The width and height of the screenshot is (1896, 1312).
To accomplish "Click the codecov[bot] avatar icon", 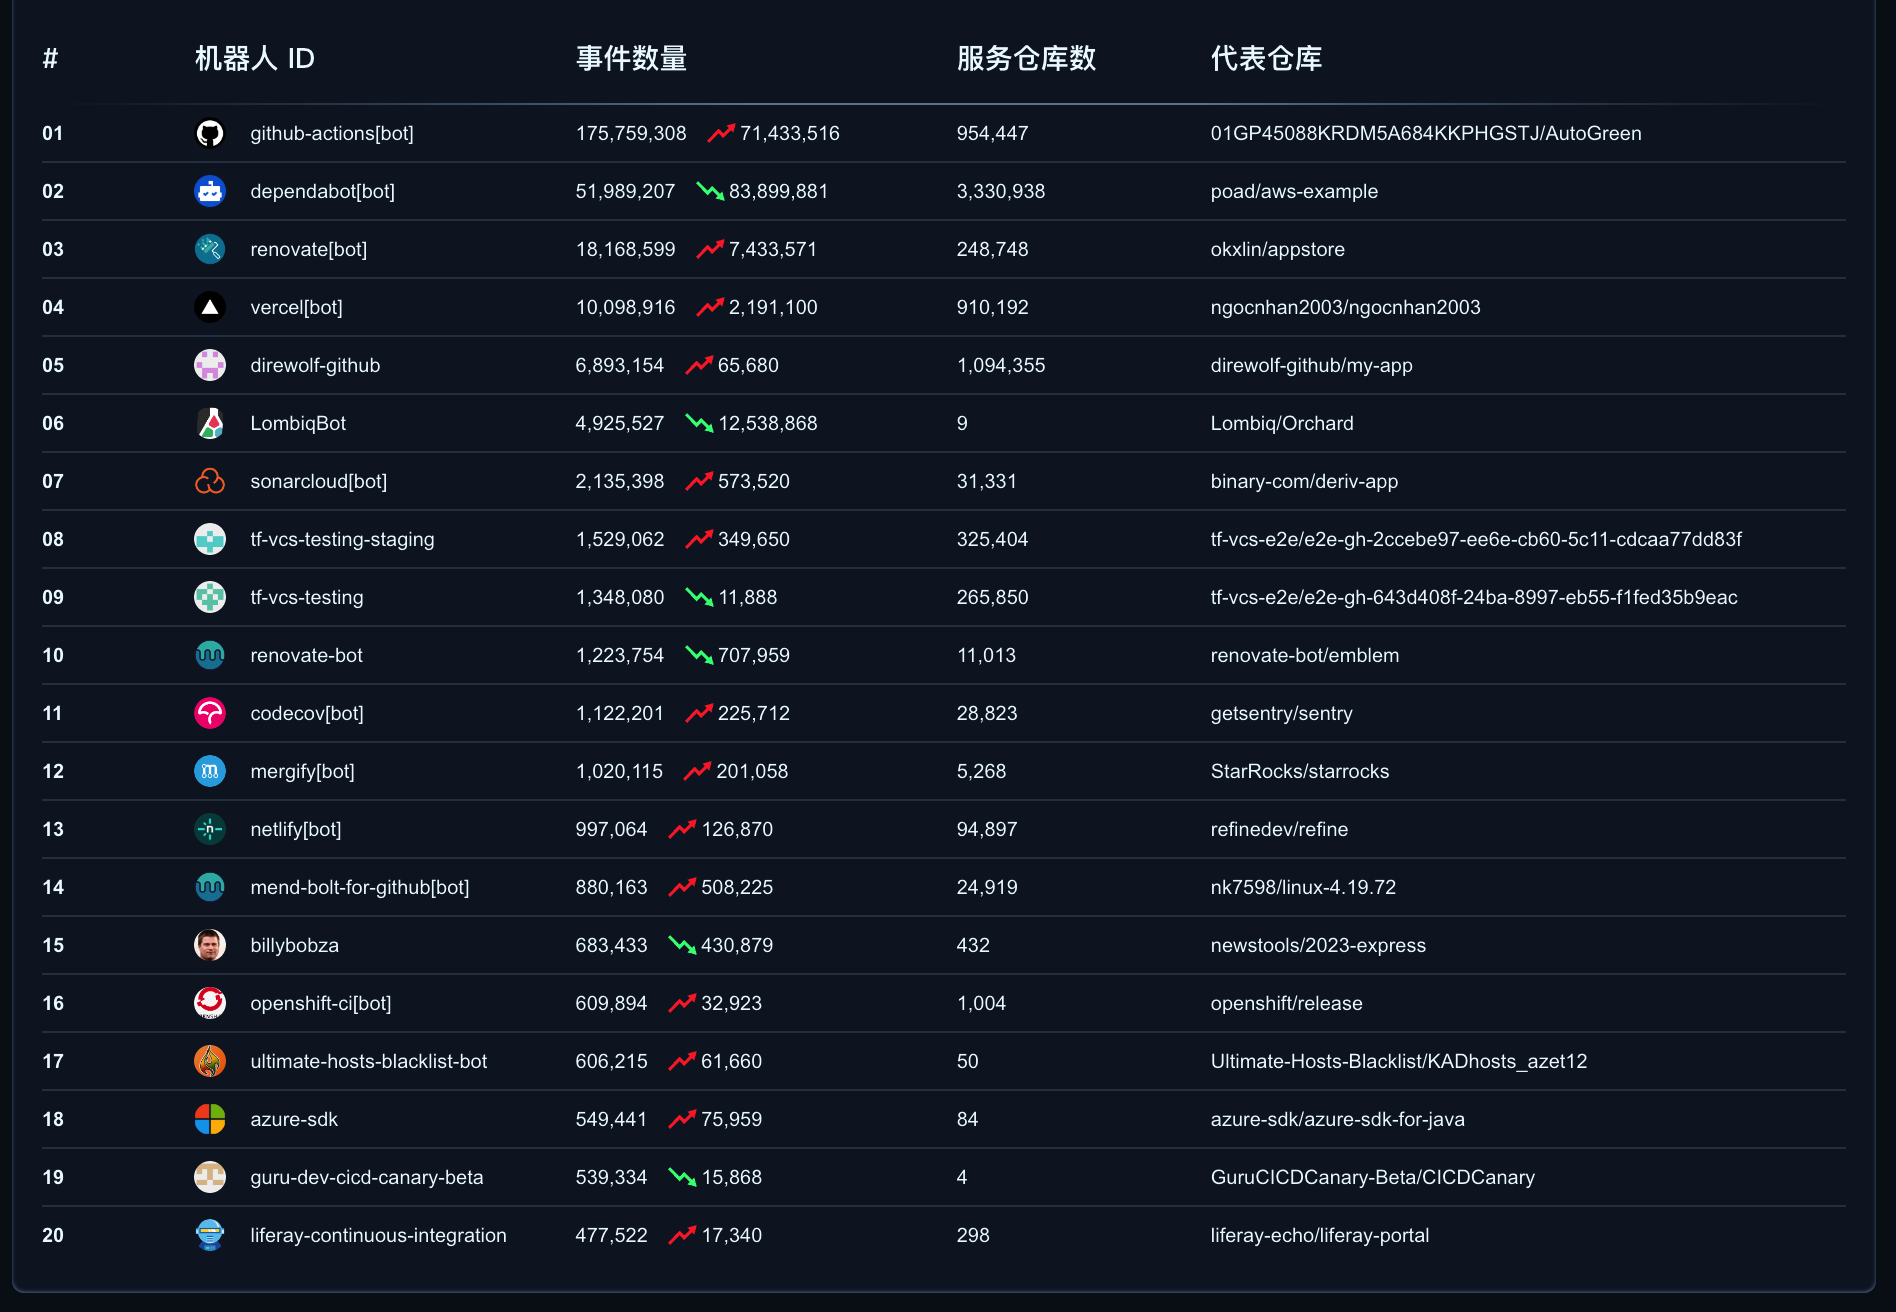I will click(210, 713).
